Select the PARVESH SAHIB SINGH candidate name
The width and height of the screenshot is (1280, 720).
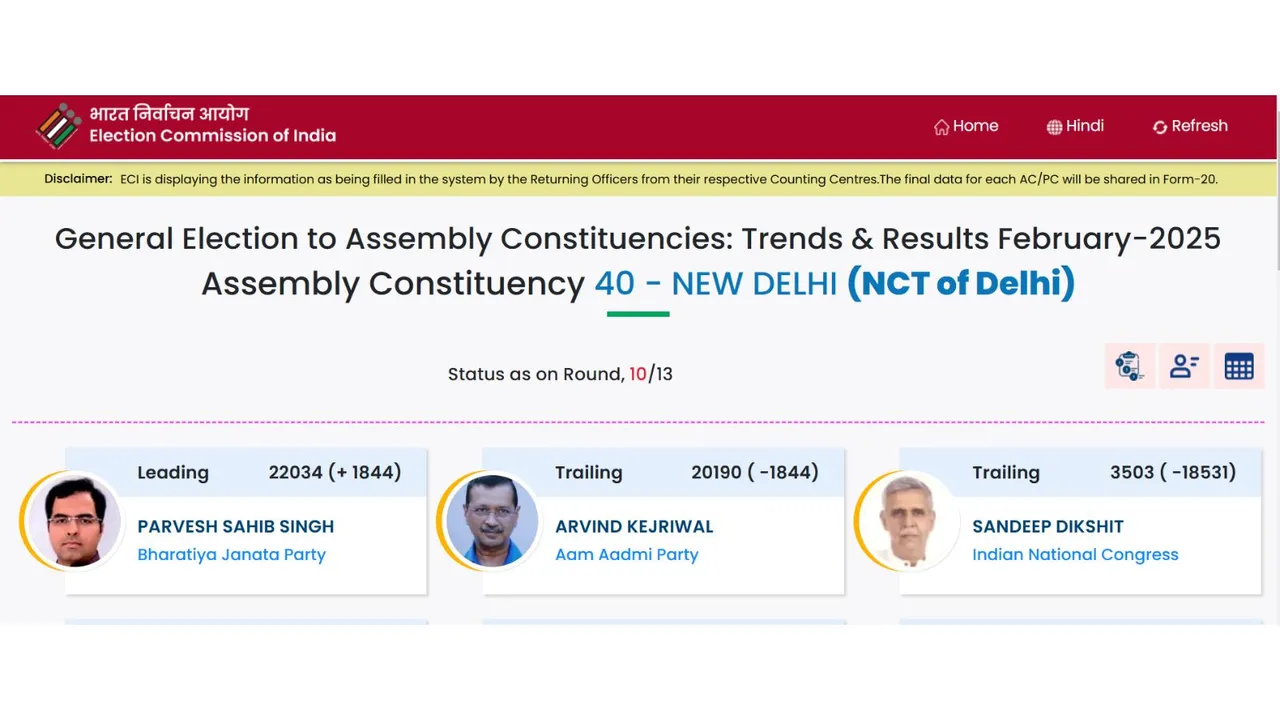pos(236,526)
